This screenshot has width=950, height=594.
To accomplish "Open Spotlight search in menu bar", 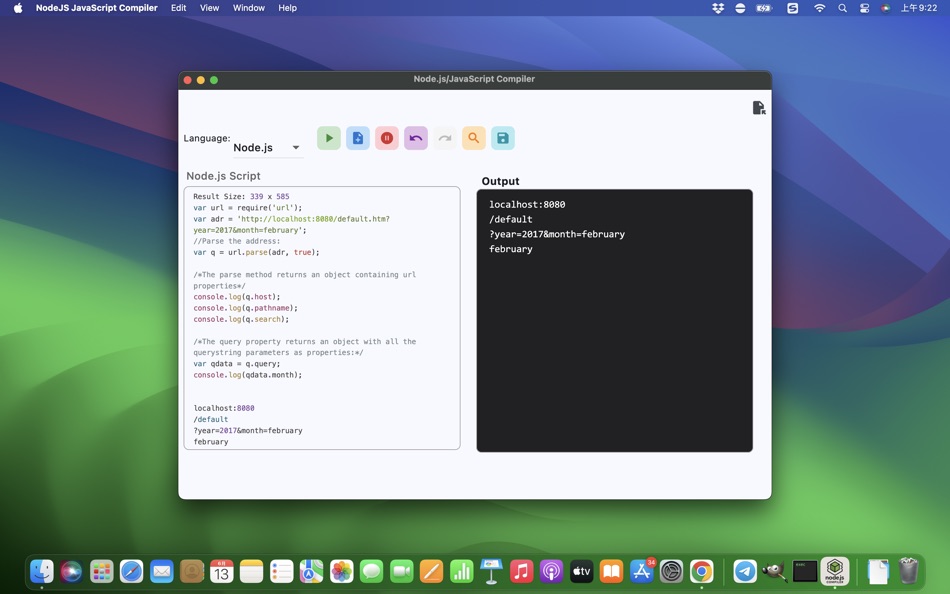I will click(842, 8).
